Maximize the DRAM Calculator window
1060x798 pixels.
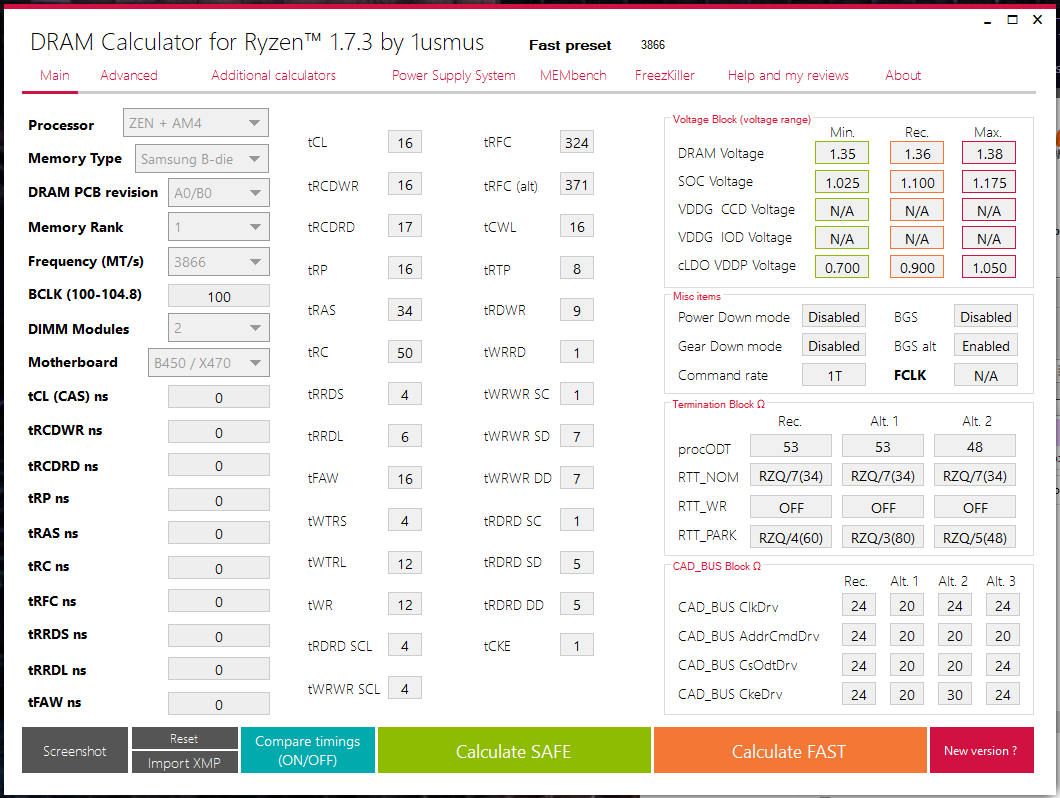point(1012,20)
